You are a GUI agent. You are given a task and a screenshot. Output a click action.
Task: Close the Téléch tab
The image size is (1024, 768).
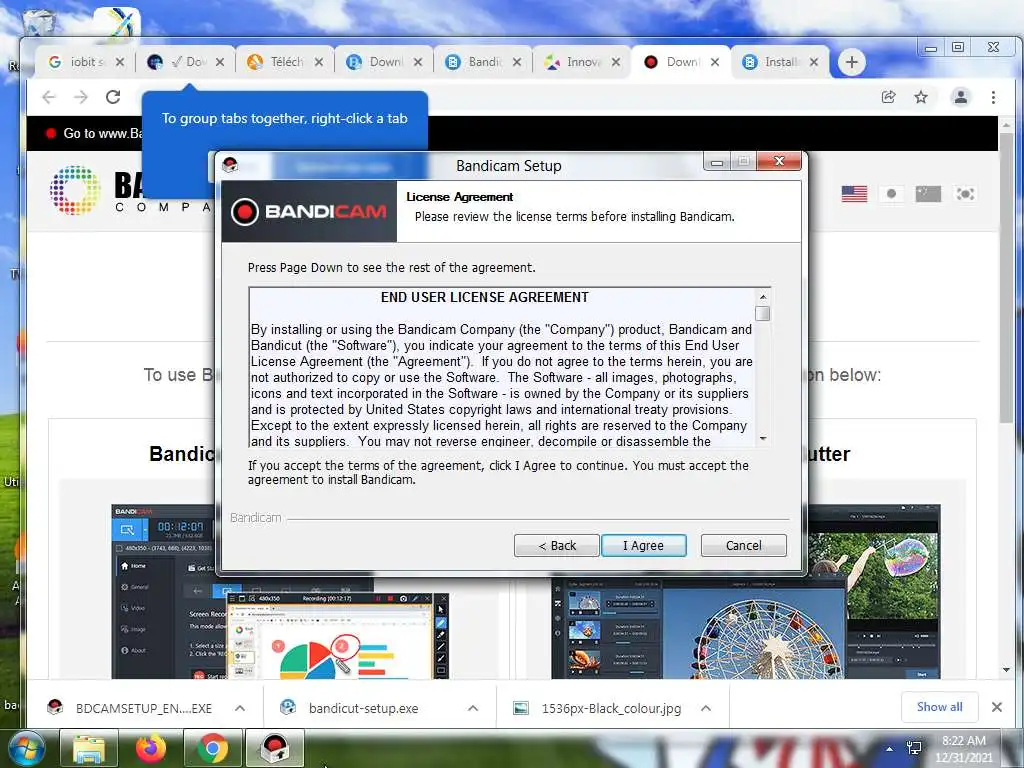click(319, 62)
